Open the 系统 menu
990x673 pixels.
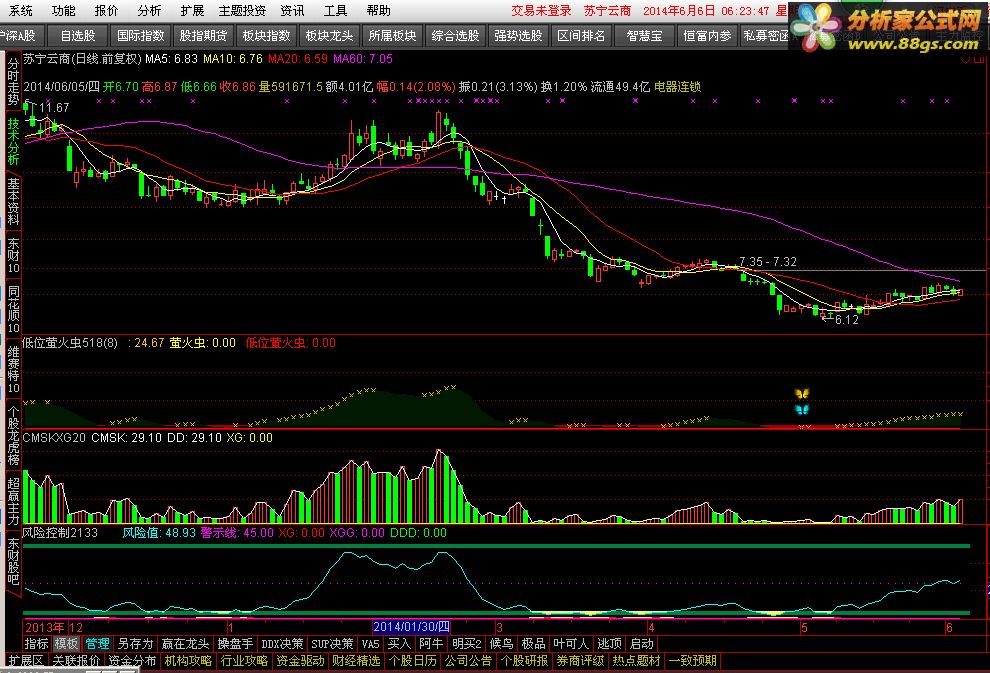(20, 11)
